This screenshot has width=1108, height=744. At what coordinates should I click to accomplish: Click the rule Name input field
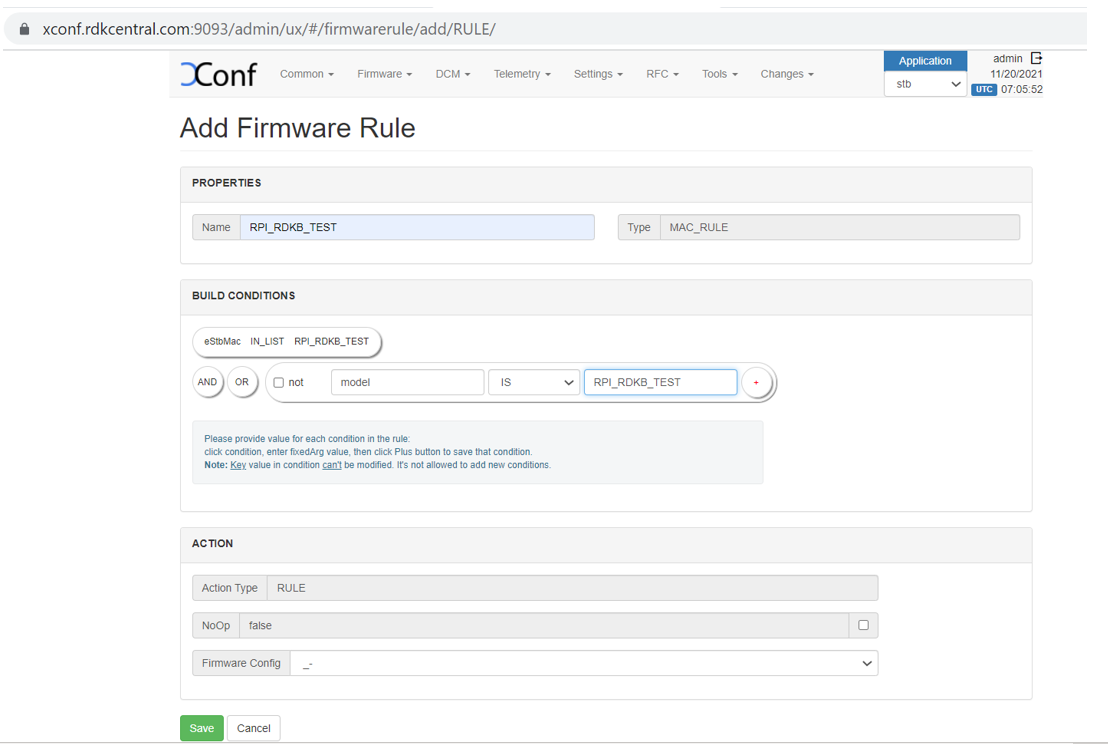[416, 227]
